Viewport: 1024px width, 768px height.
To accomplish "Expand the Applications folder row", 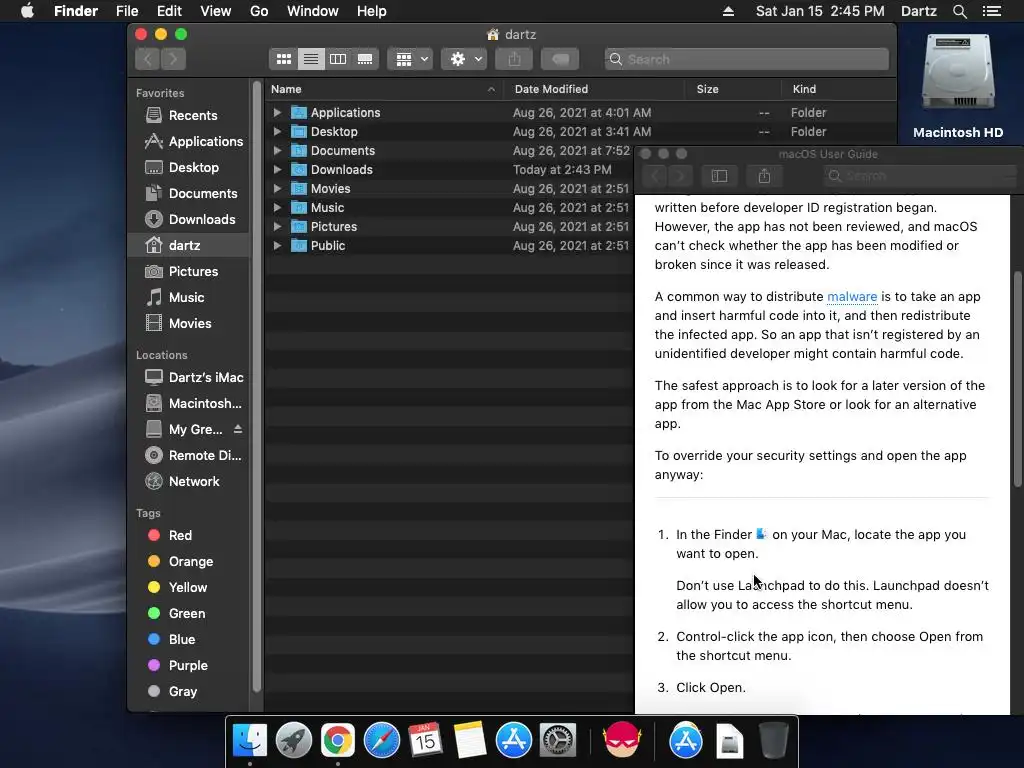I will pyautogui.click(x=277, y=112).
